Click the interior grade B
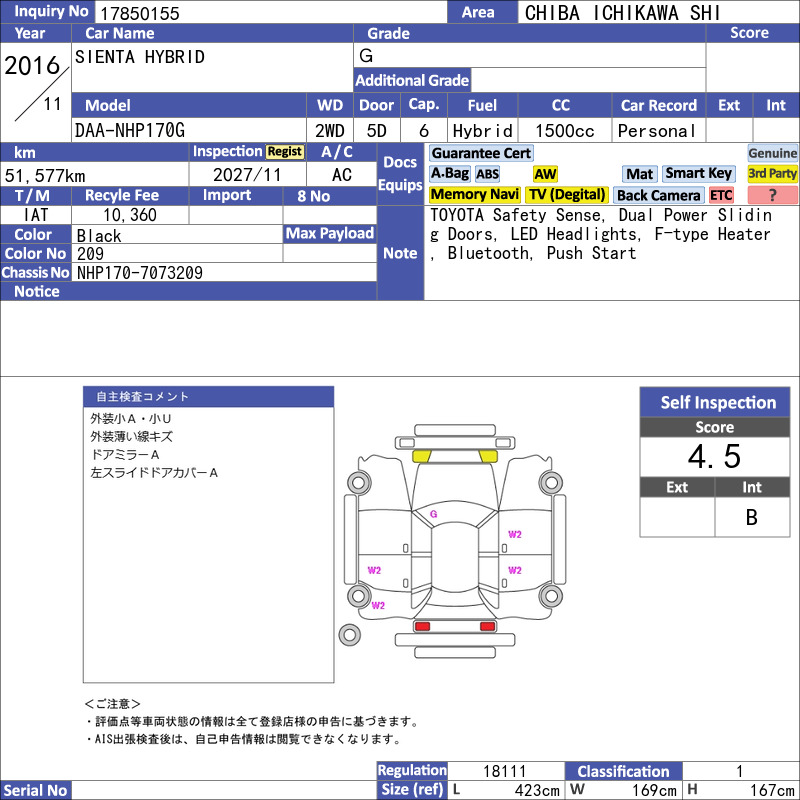The height and width of the screenshot is (800, 800). click(752, 517)
